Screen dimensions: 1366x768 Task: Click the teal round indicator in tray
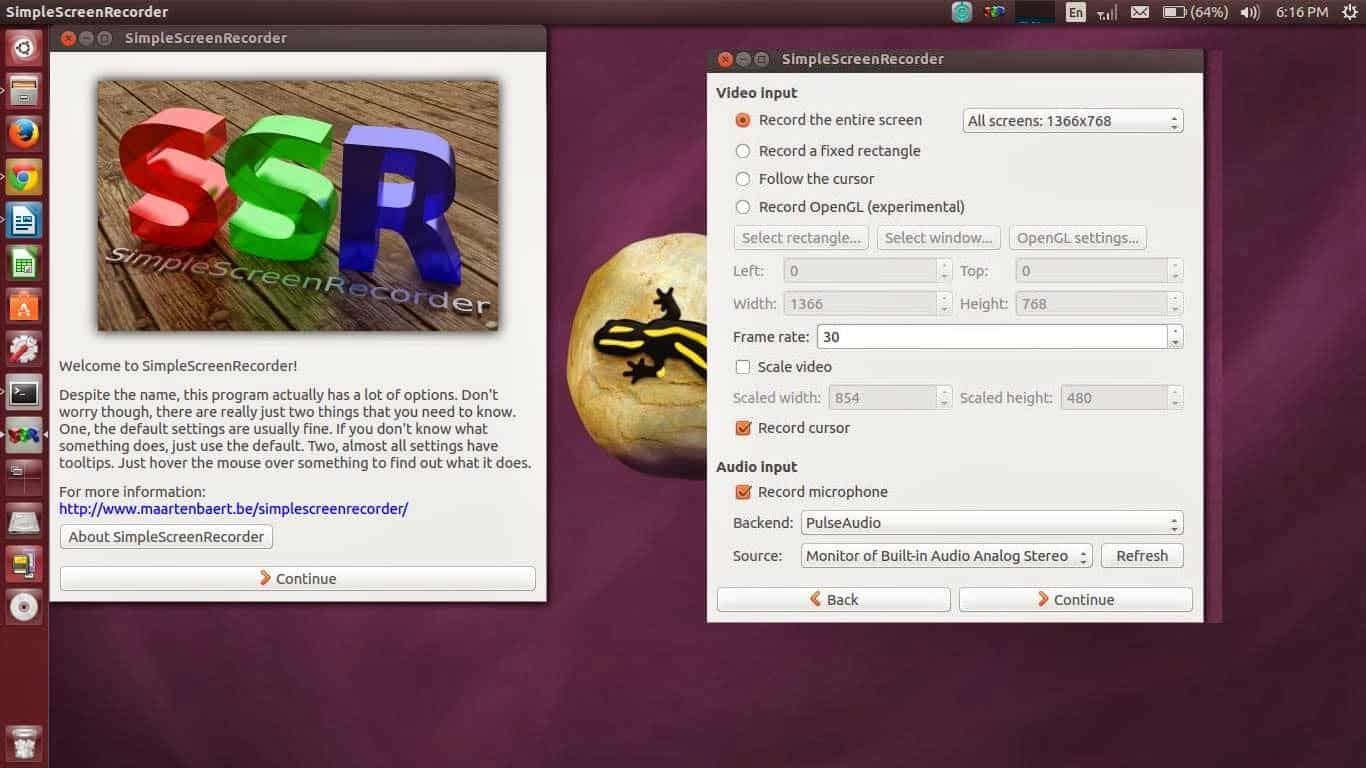click(x=961, y=12)
